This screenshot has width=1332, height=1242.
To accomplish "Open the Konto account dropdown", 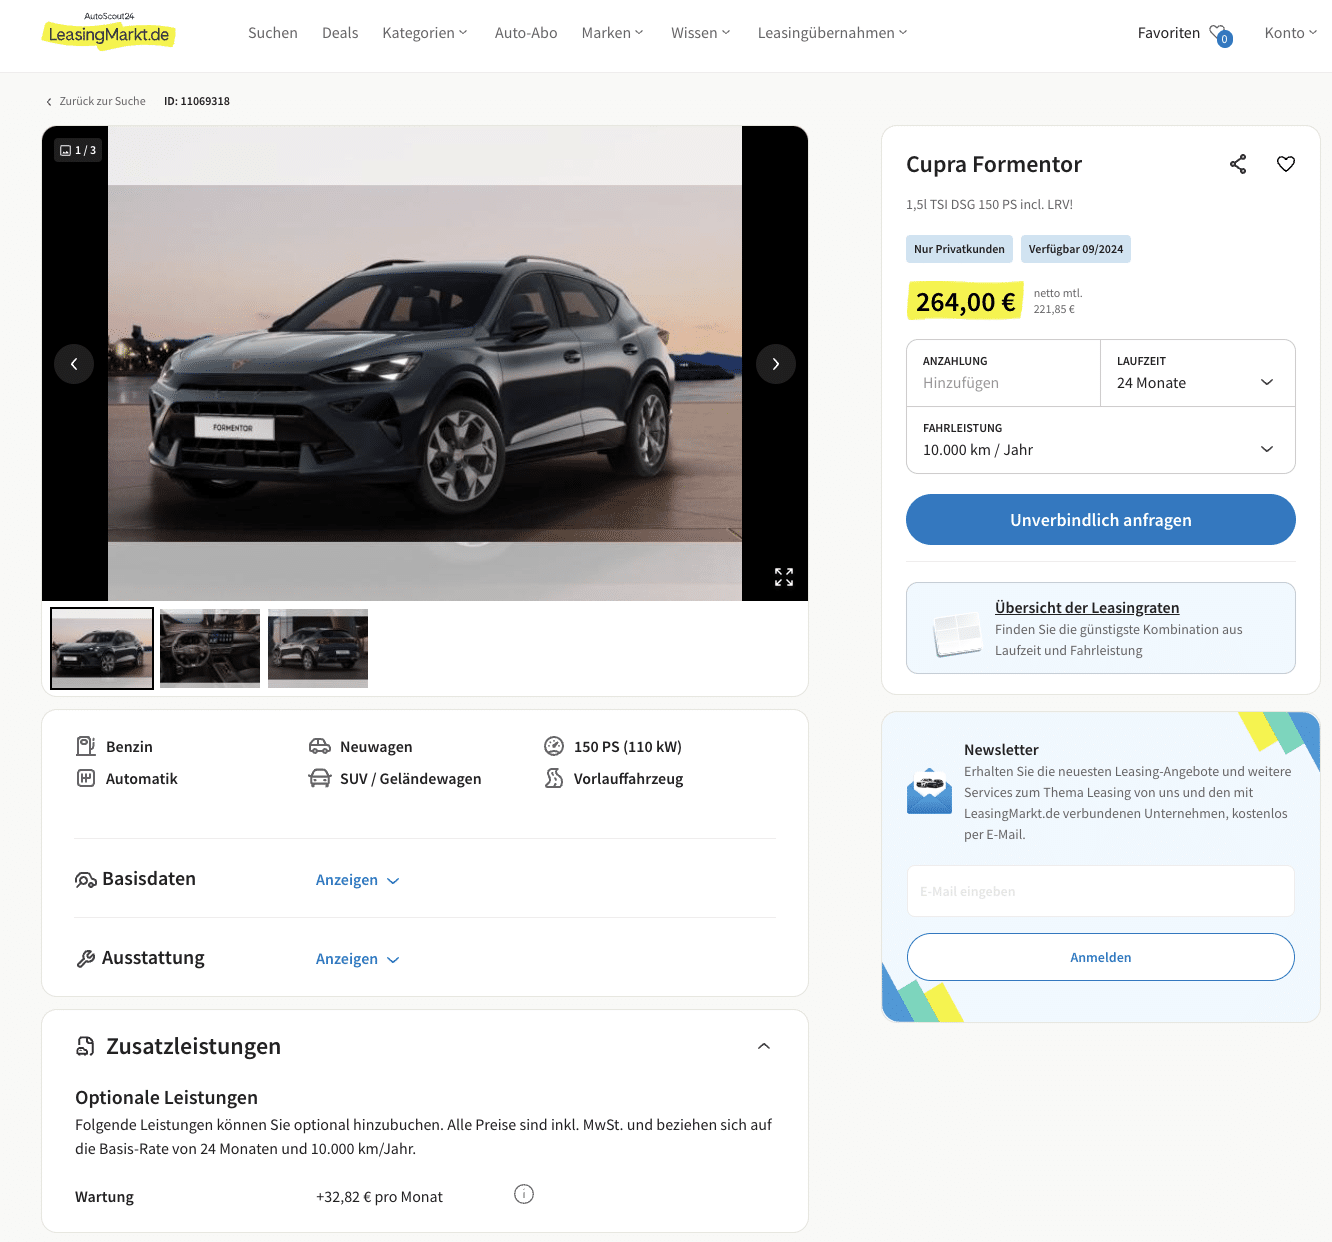I will coord(1291,33).
